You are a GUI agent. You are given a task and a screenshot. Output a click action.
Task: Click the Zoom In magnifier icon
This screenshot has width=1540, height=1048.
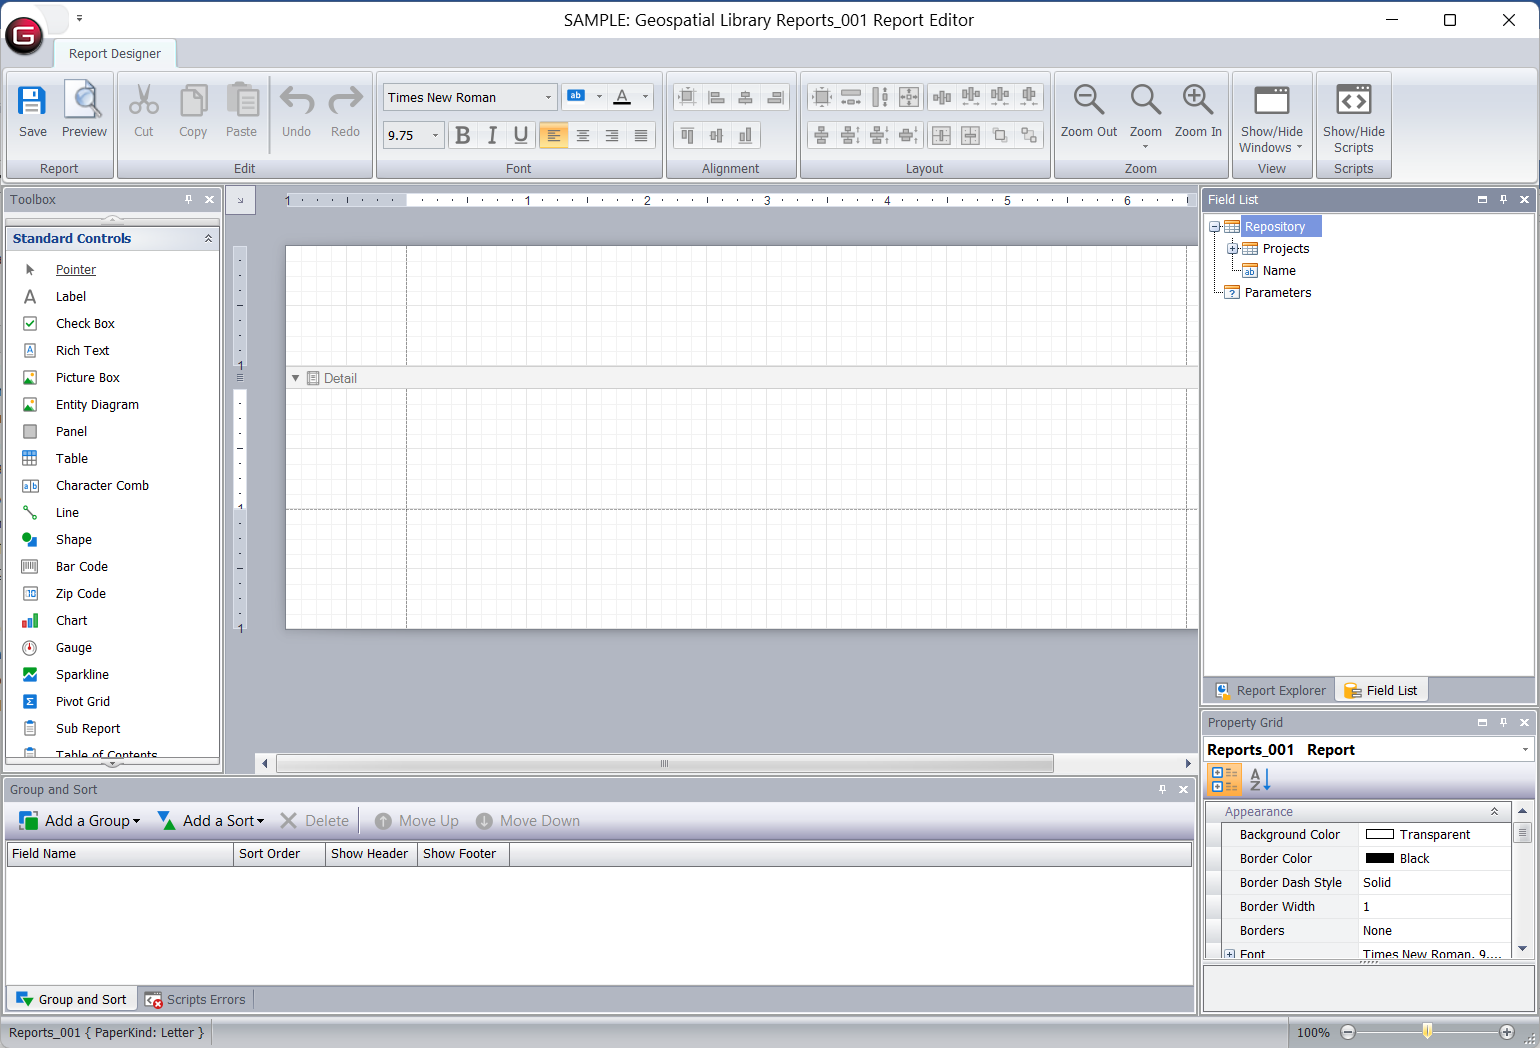[x=1197, y=101]
